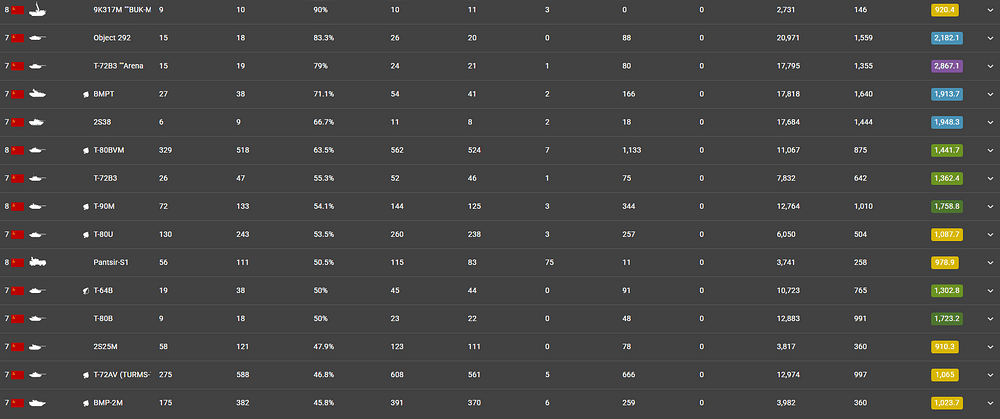This screenshot has width=1000, height=419.
Task: Click the flag icon in the T-80BVM row
Action: point(17,151)
